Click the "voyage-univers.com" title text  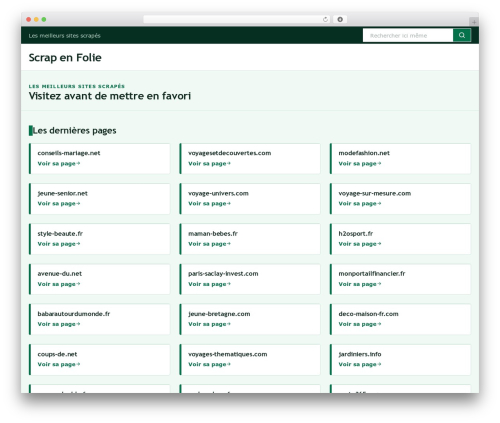coord(218,193)
